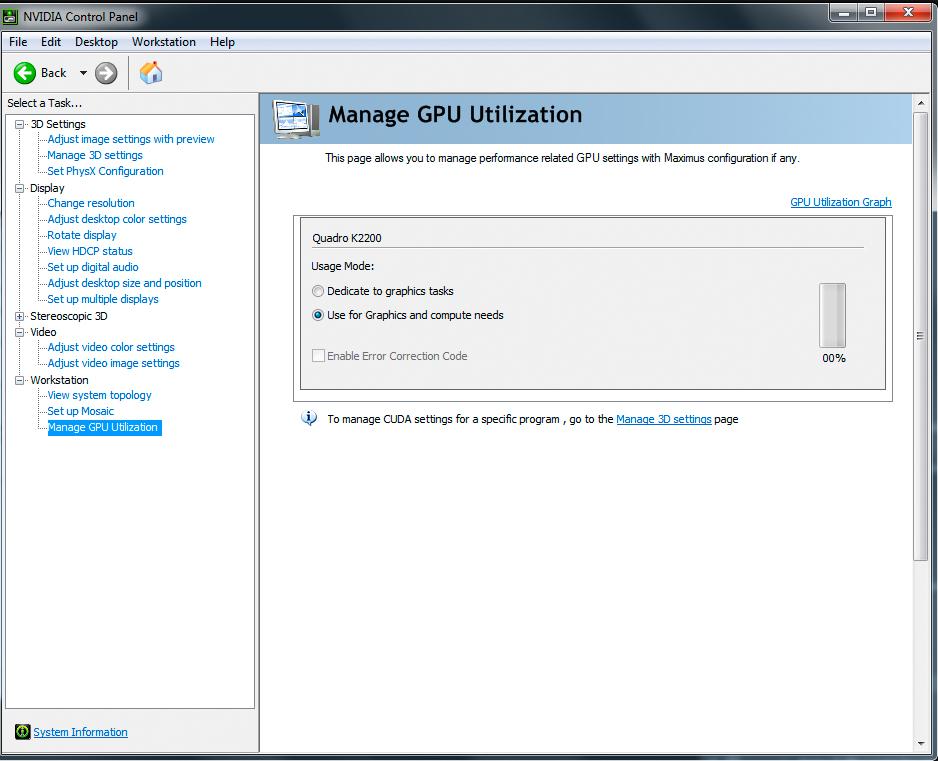Open the Desktop menu
938x761 pixels.
point(96,42)
